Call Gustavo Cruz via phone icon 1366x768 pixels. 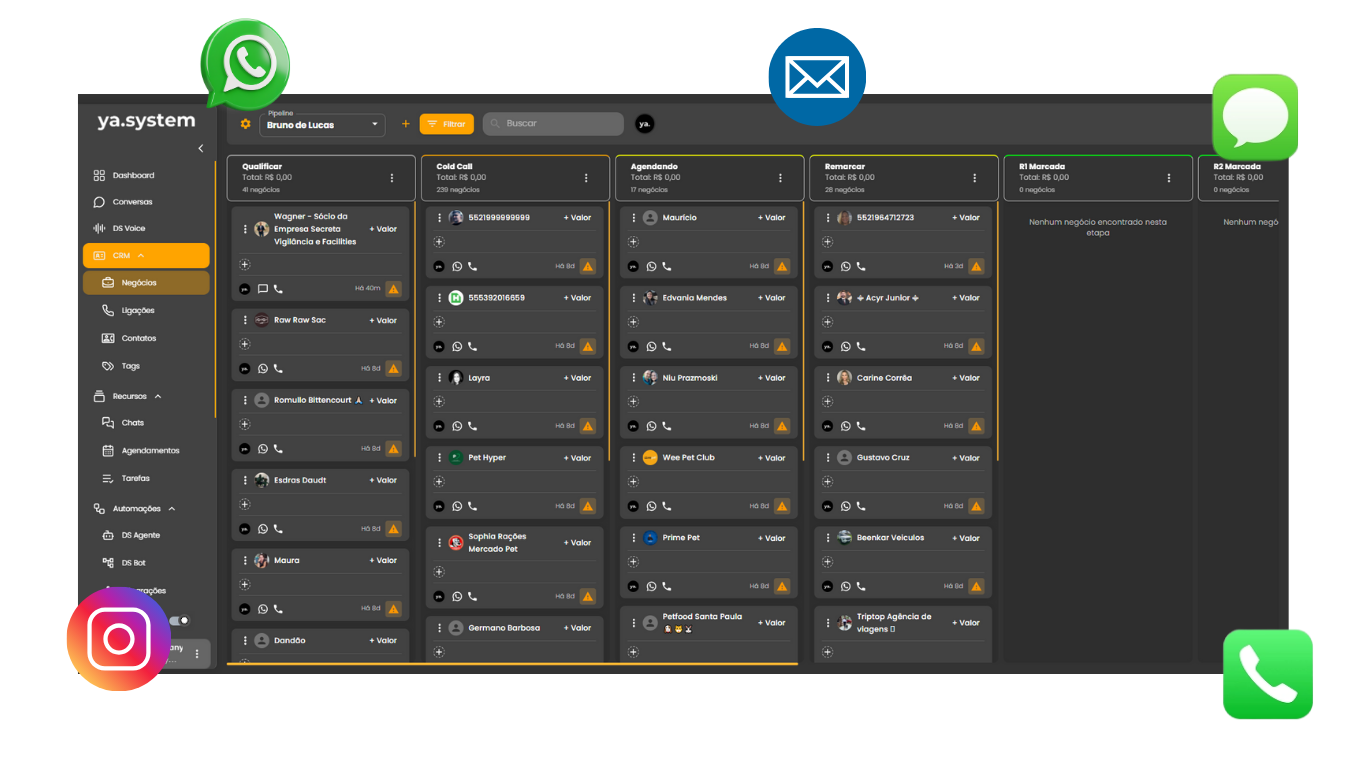pyautogui.click(x=860, y=506)
